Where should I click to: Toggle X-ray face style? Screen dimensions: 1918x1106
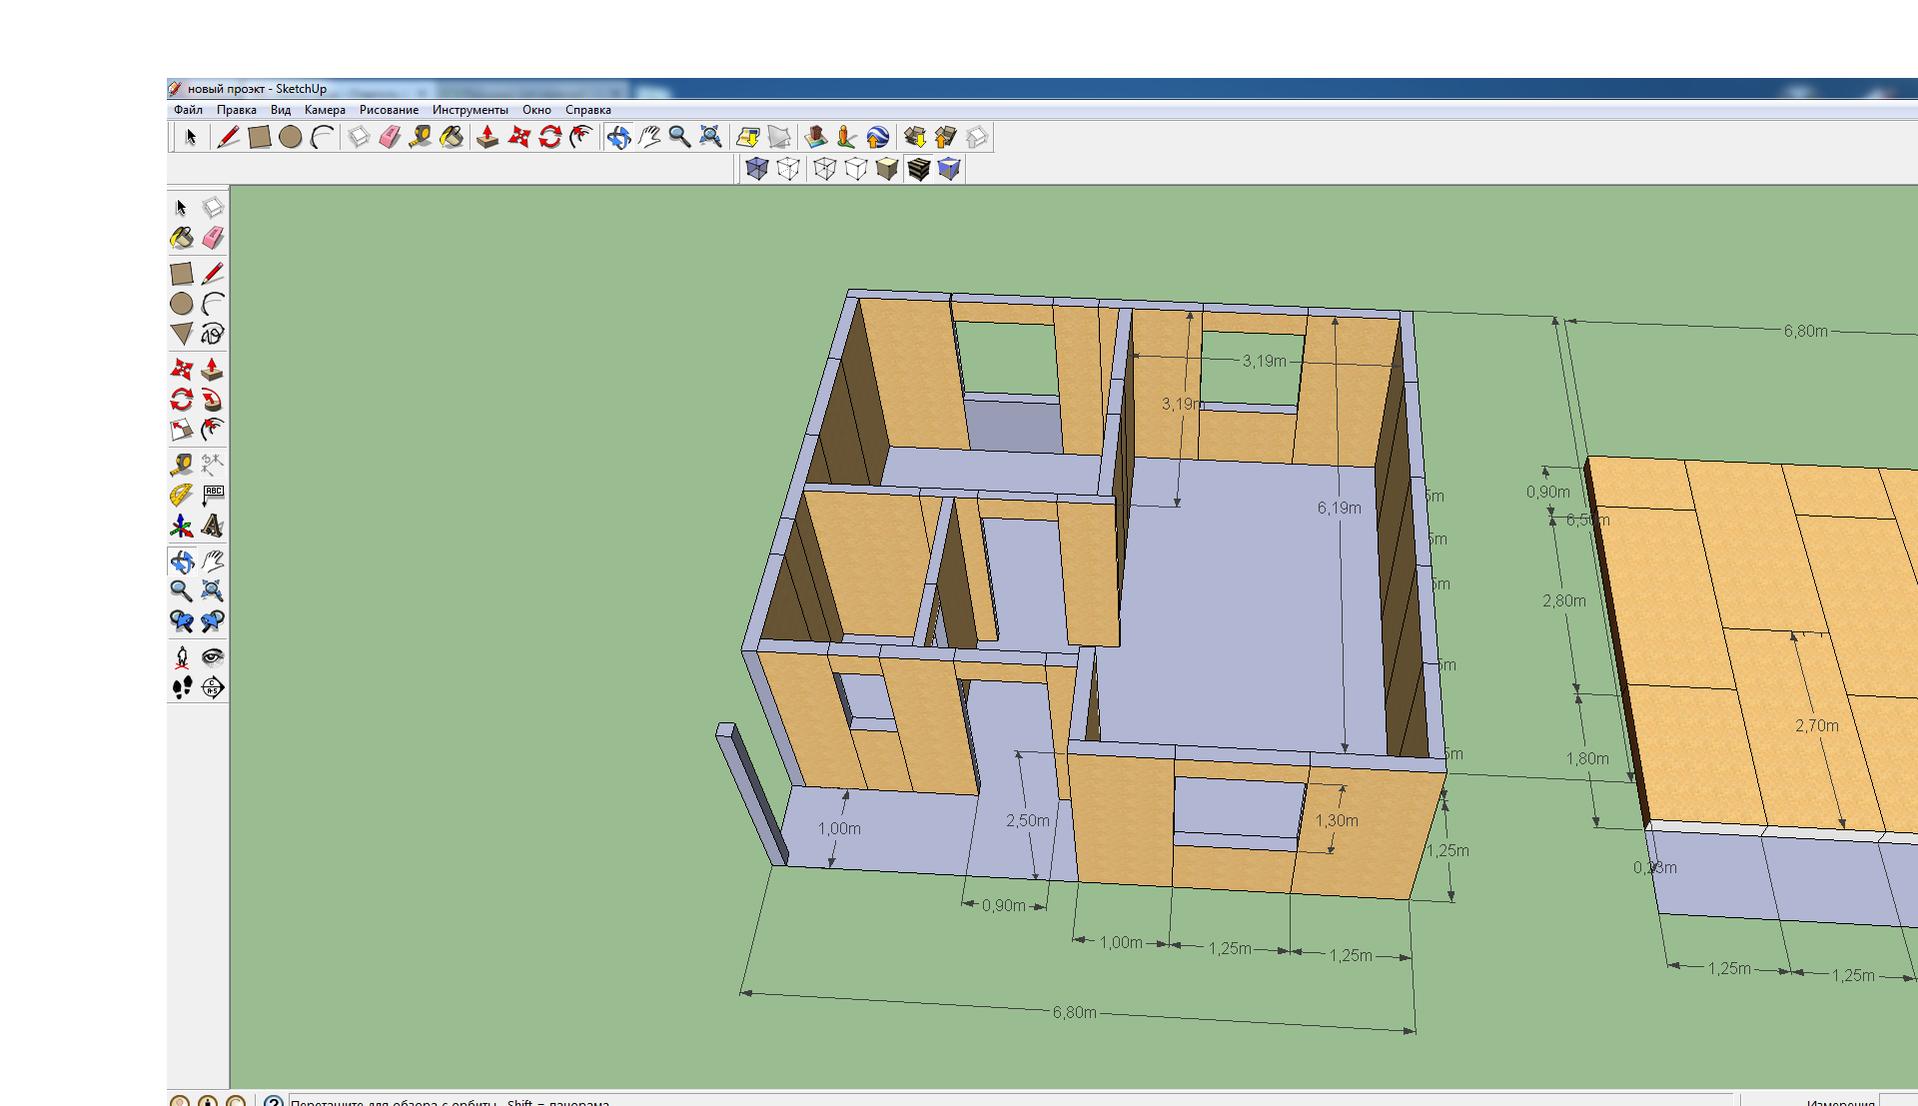point(757,169)
